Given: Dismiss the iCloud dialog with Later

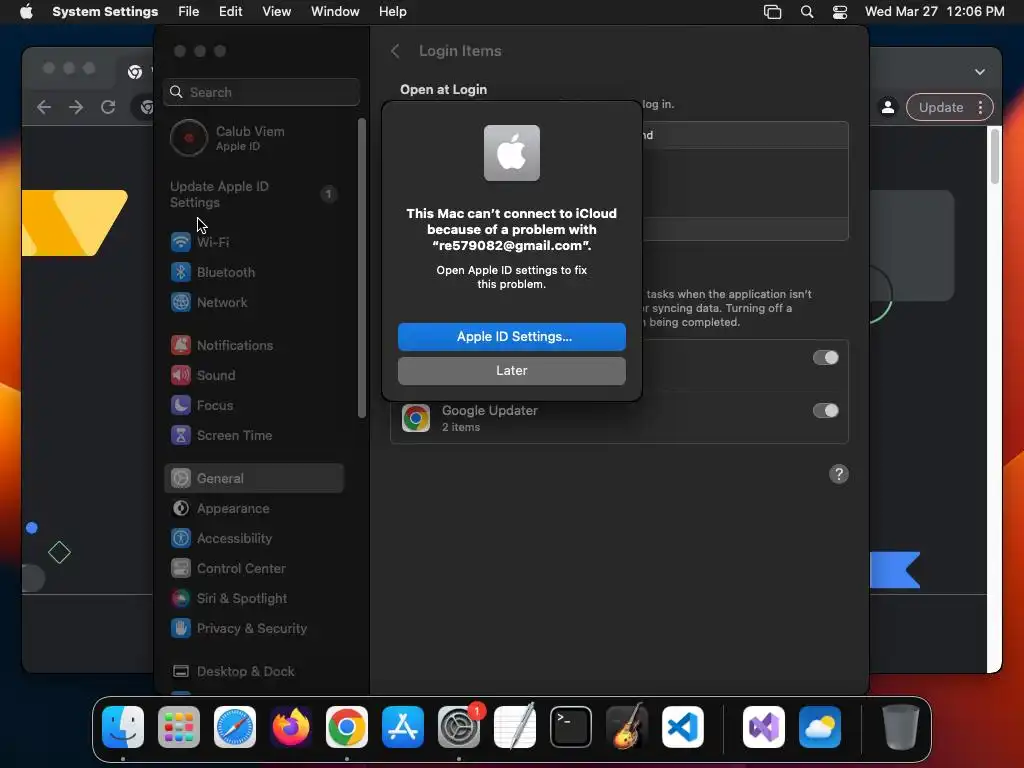Looking at the screenshot, I should (511, 370).
